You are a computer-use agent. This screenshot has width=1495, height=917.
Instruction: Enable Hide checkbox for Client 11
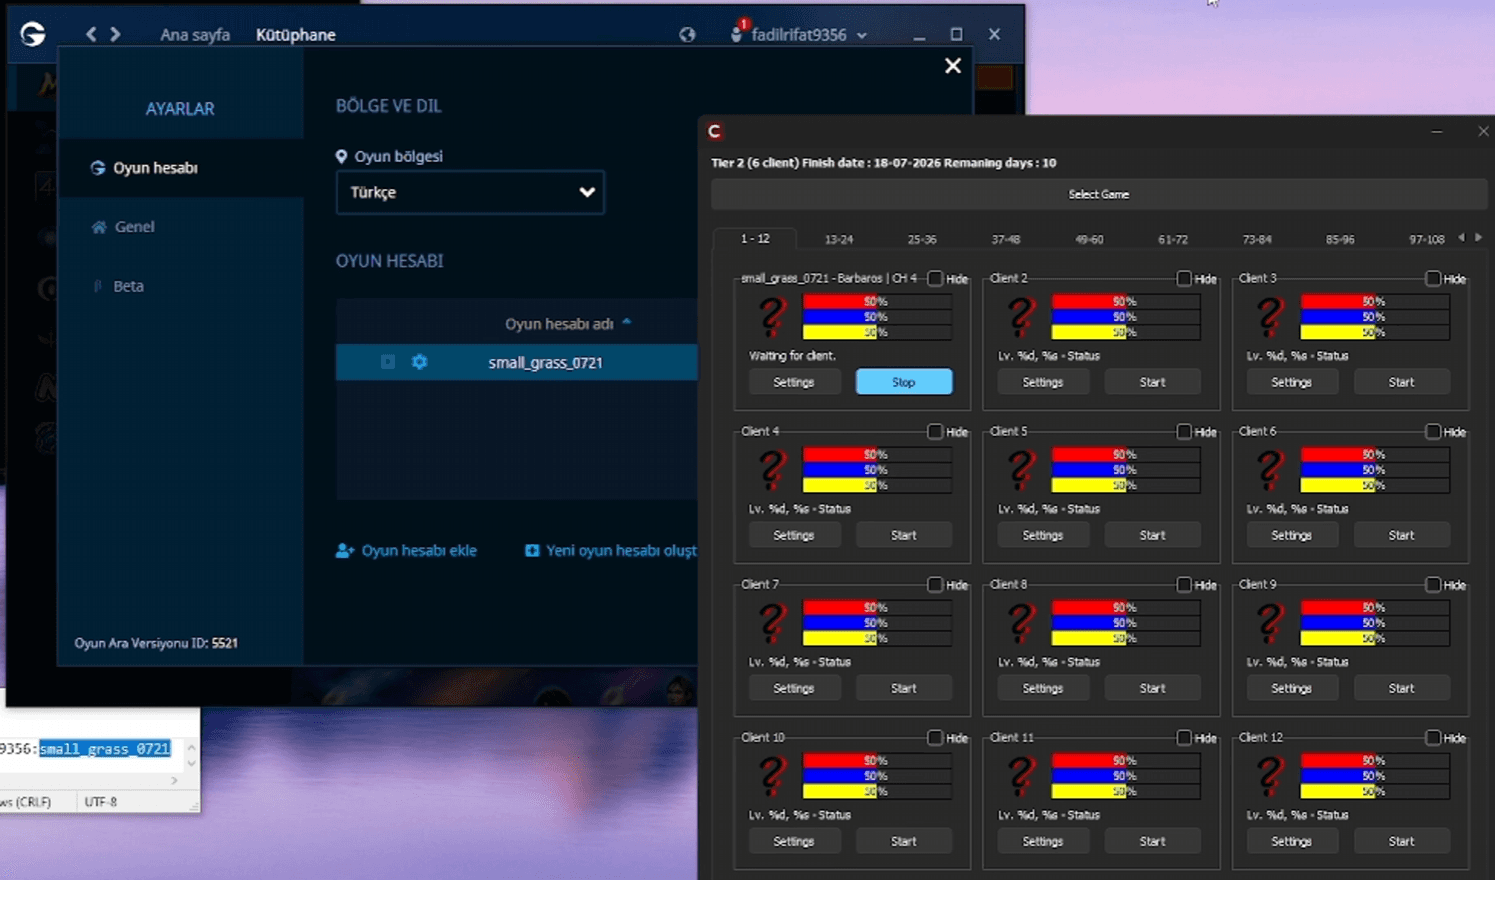(x=1184, y=737)
